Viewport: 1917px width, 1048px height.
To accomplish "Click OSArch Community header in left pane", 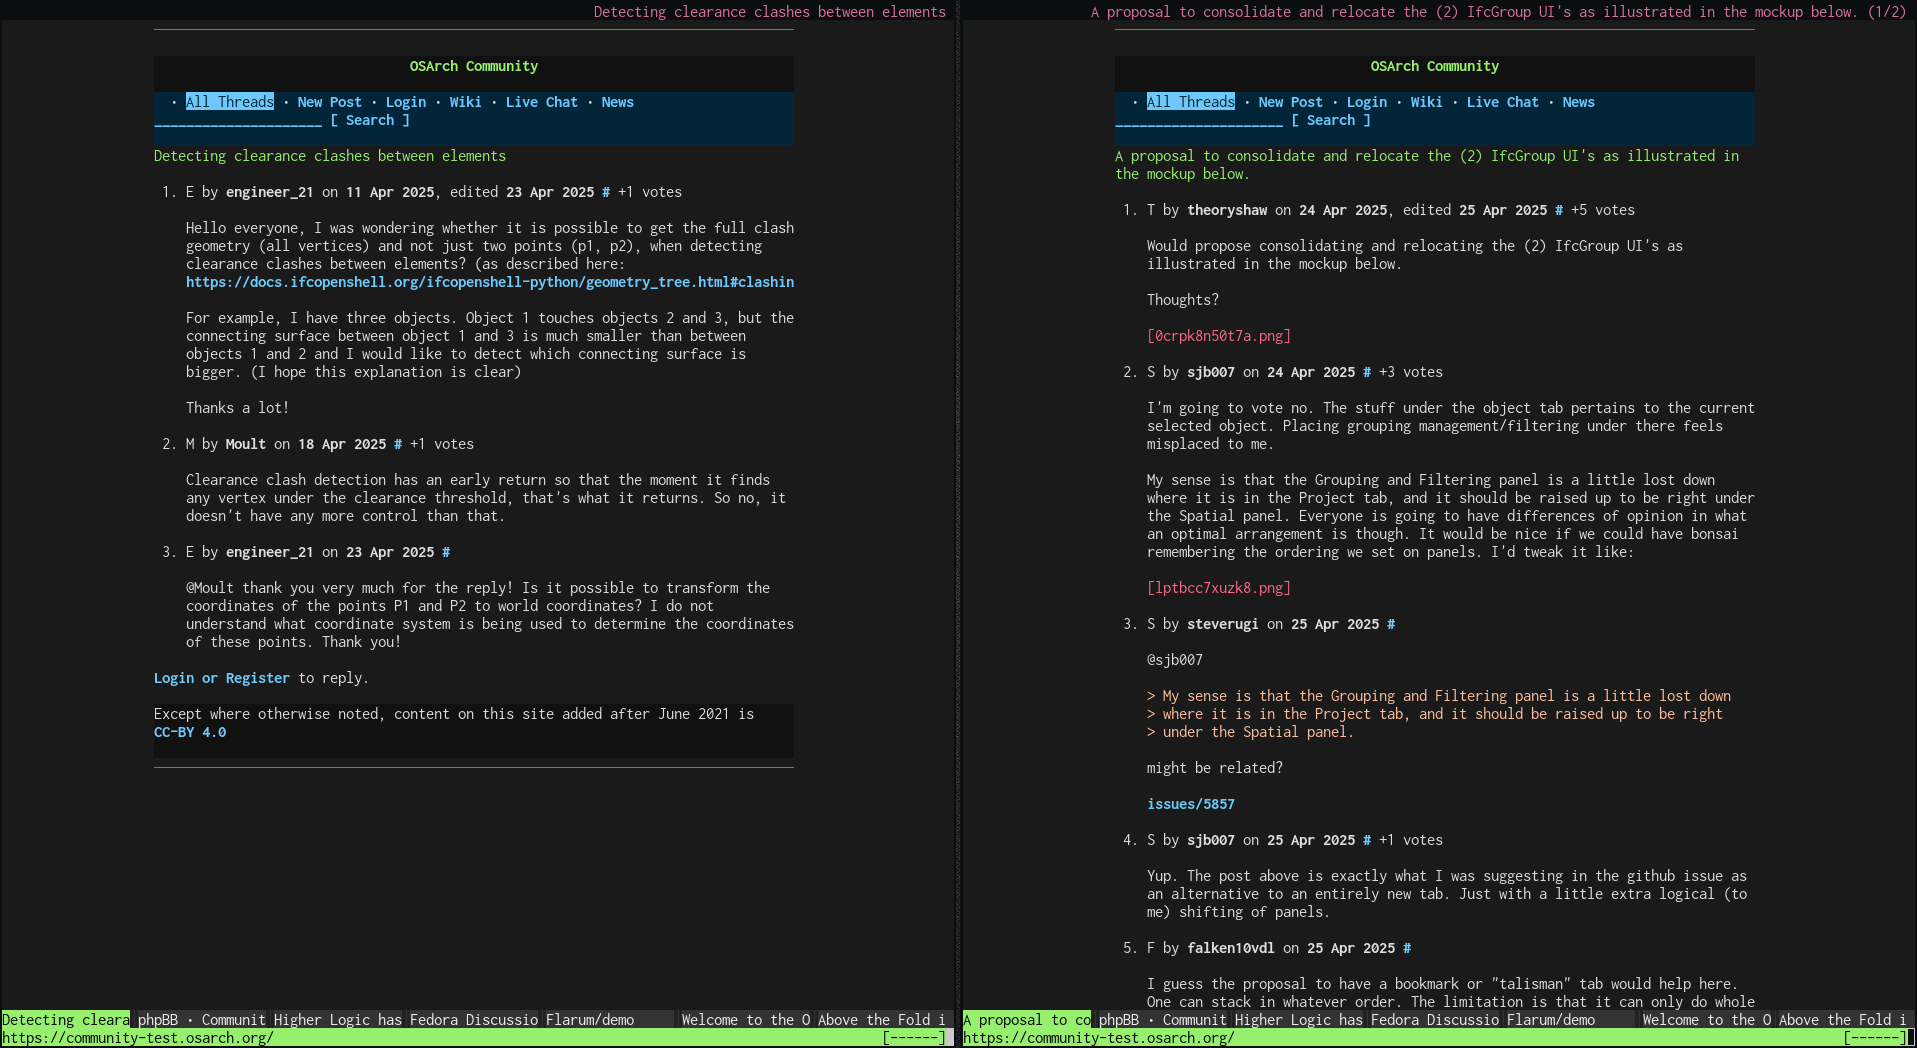I will tap(474, 66).
